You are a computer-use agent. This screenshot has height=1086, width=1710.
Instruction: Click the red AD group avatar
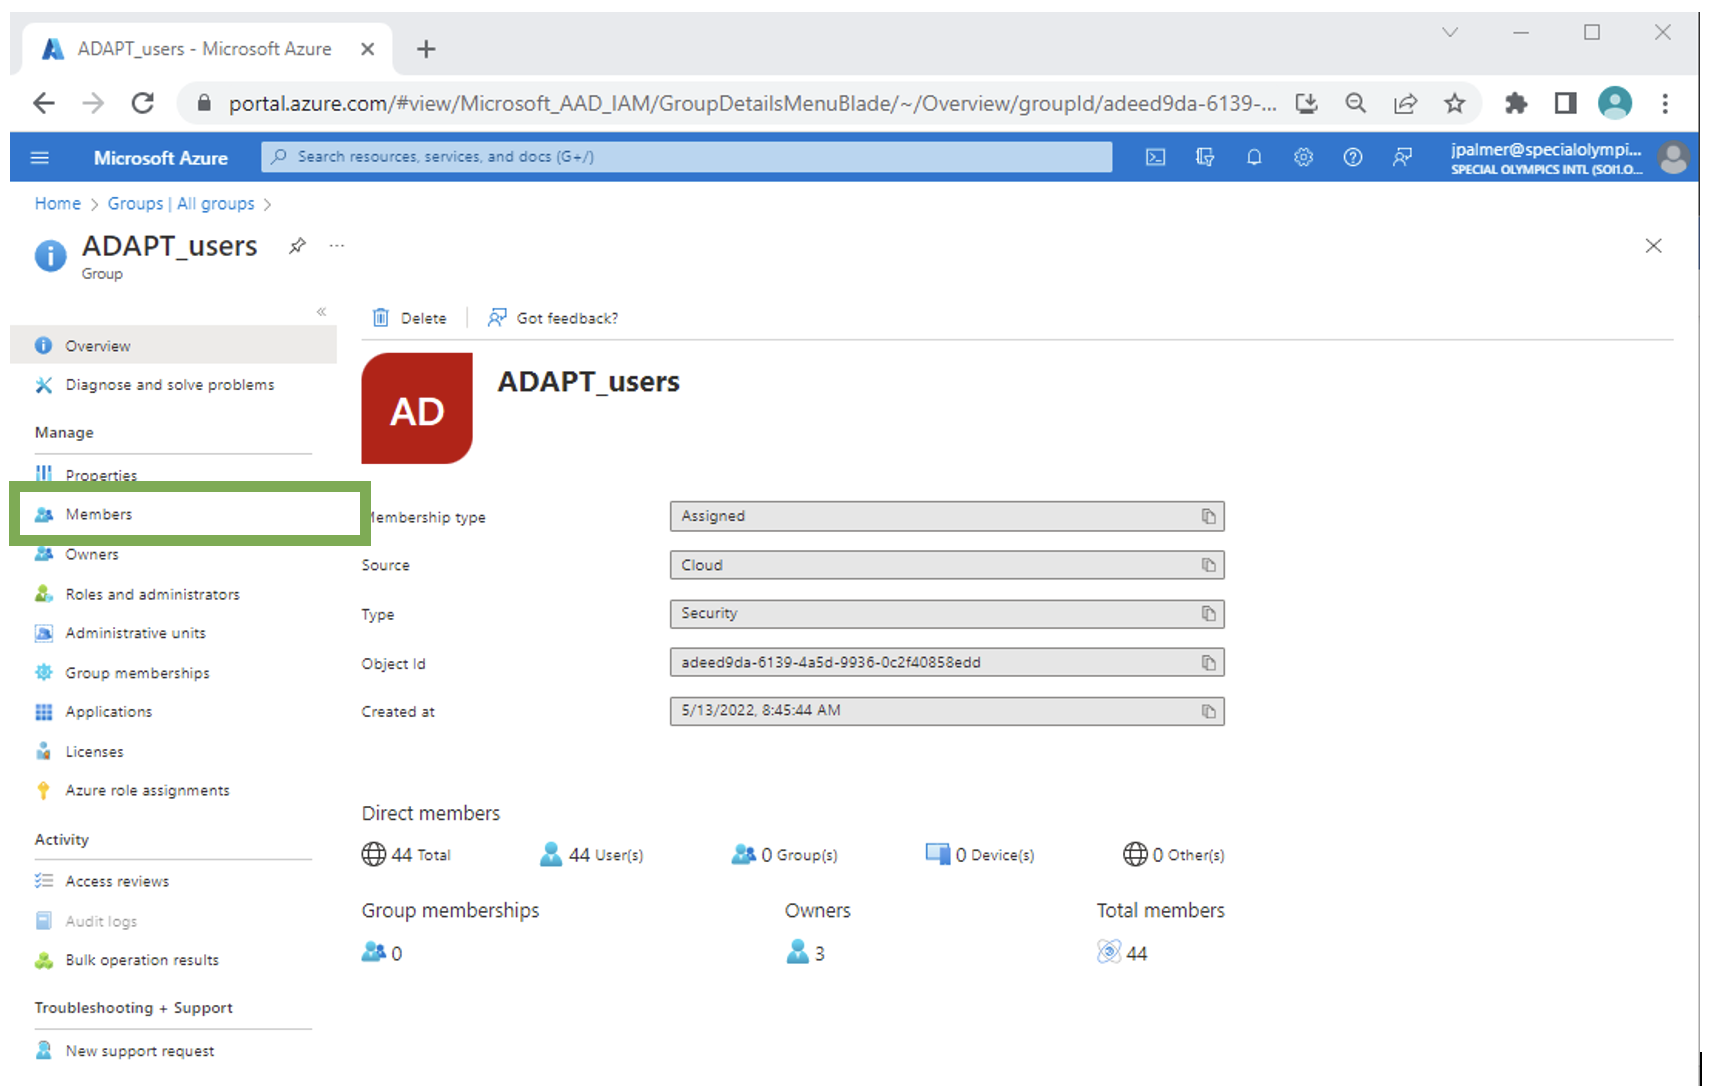(417, 408)
